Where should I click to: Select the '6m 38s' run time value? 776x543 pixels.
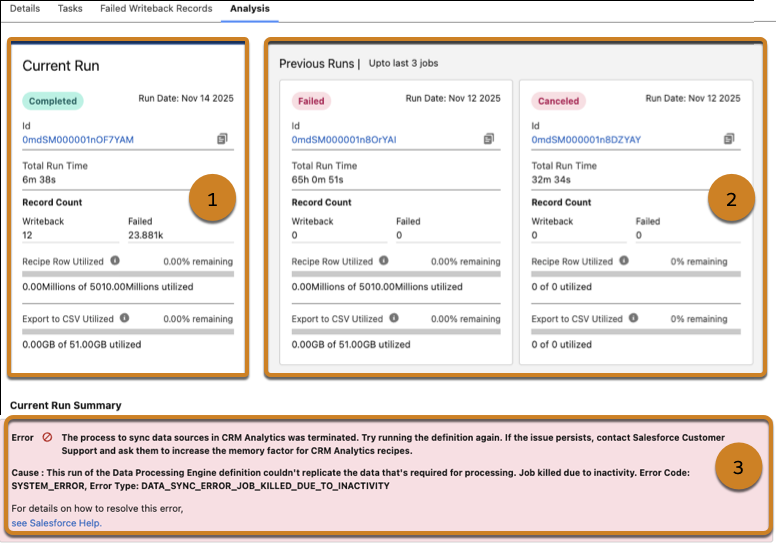point(39,180)
